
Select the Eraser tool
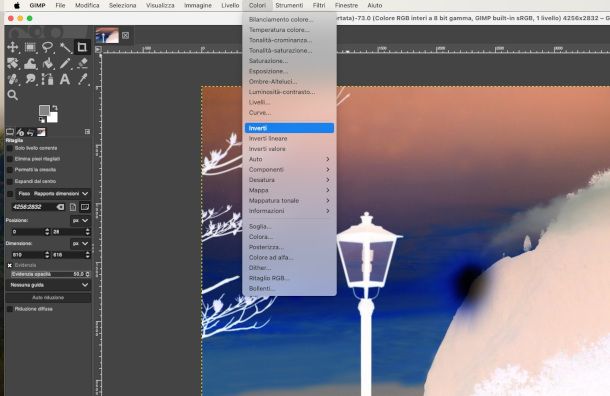tap(82, 63)
